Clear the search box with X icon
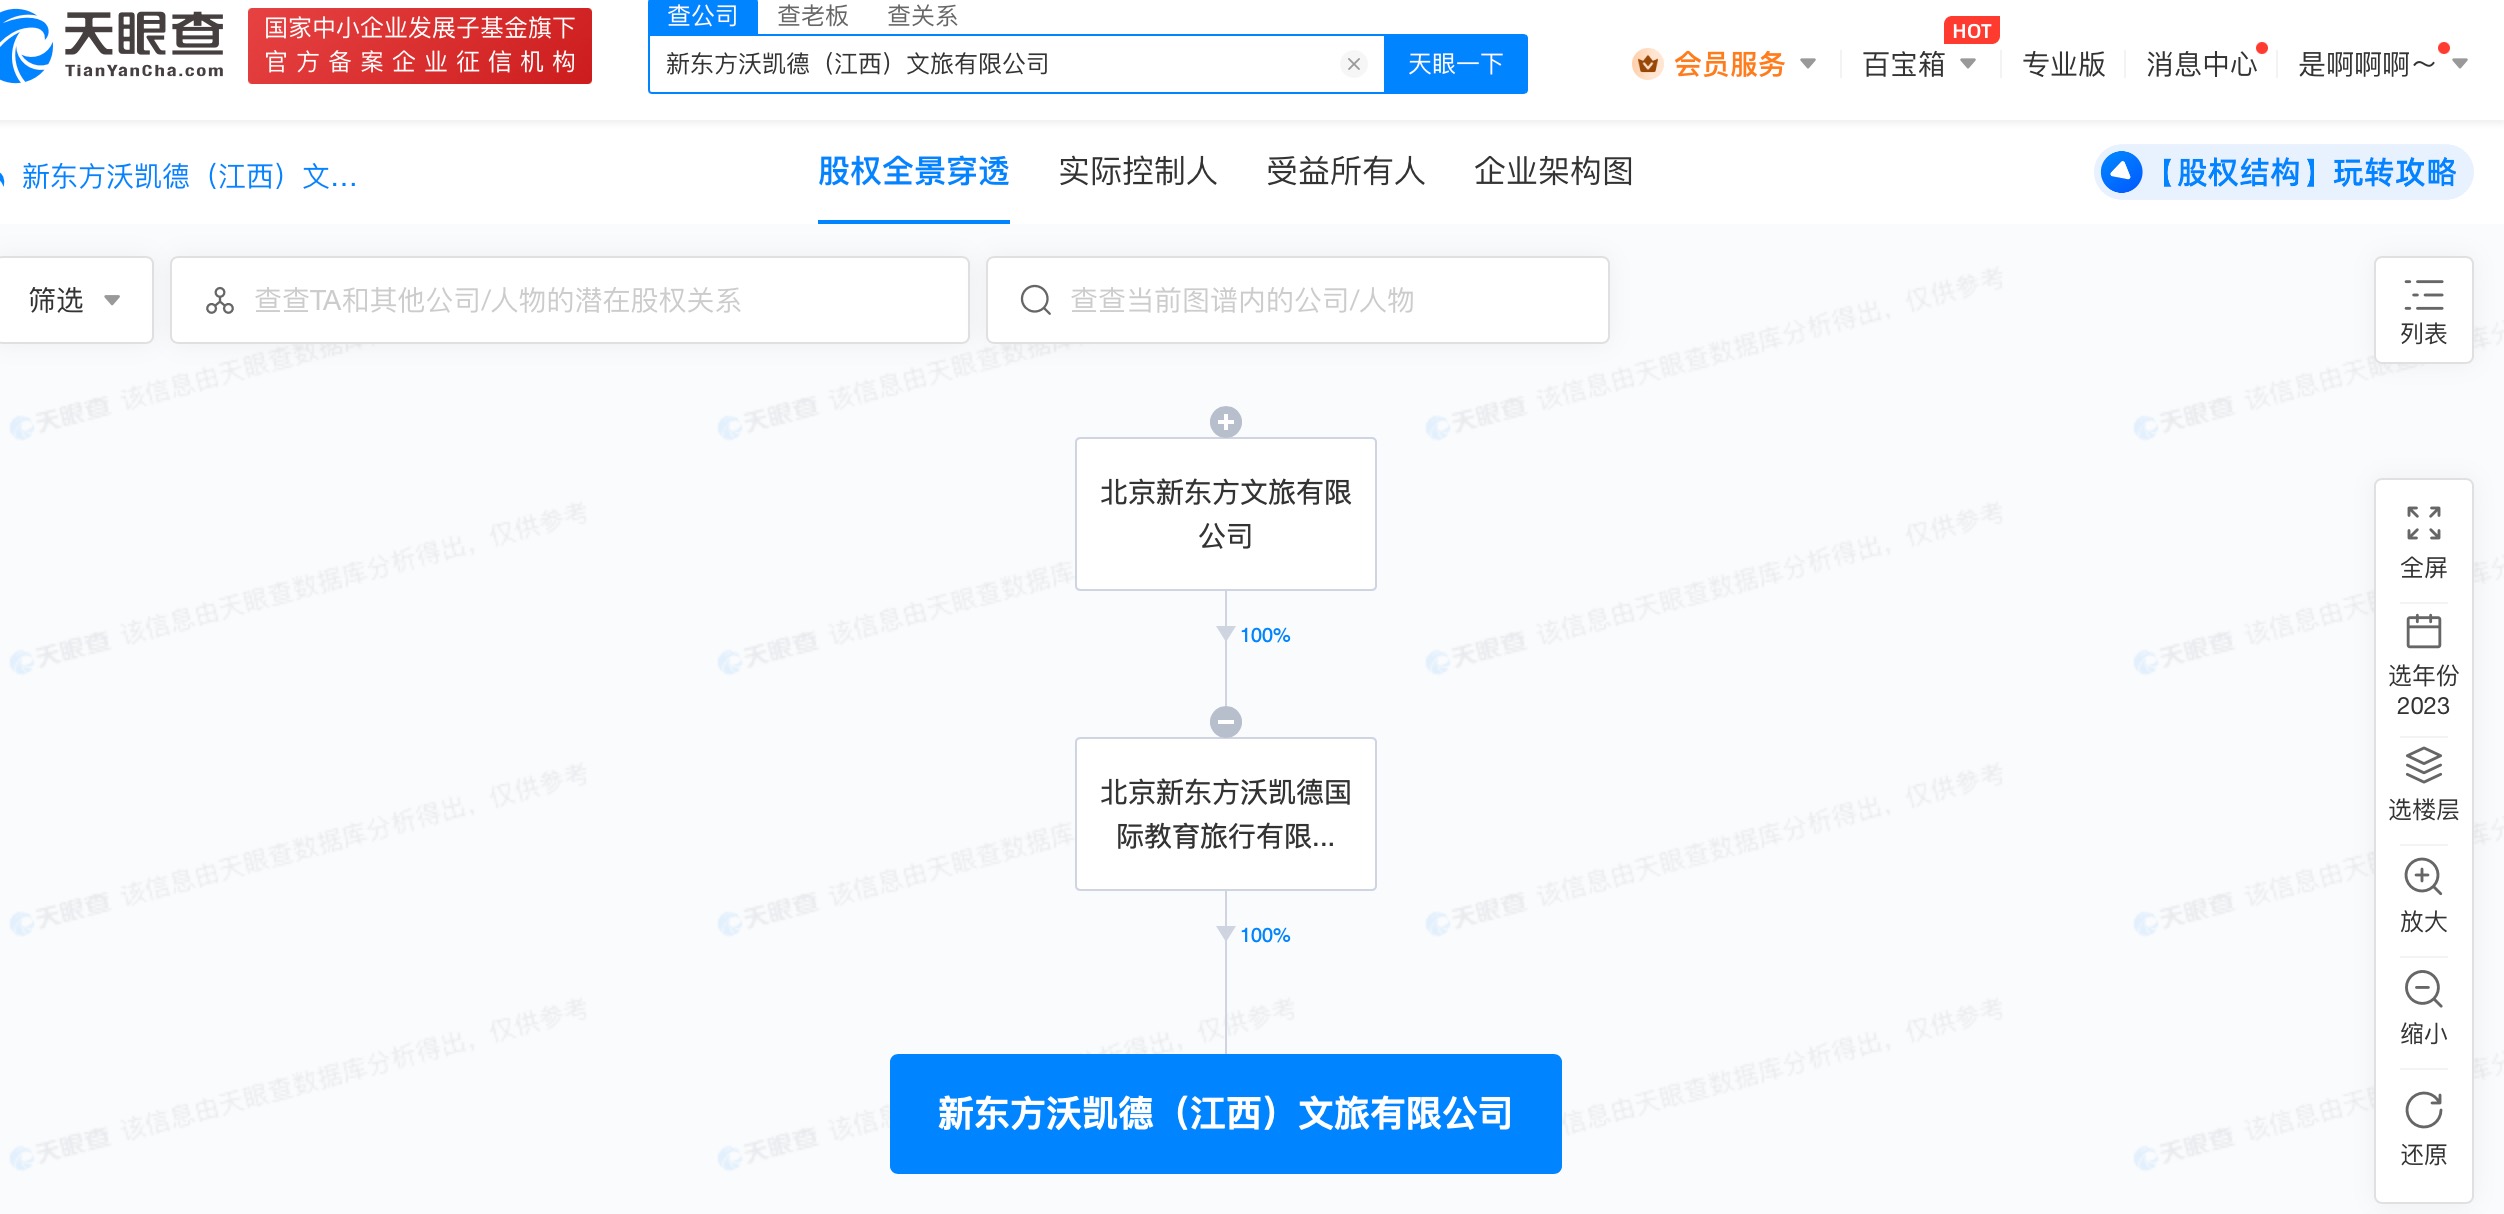This screenshot has width=2504, height=1214. tap(1354, 64)
